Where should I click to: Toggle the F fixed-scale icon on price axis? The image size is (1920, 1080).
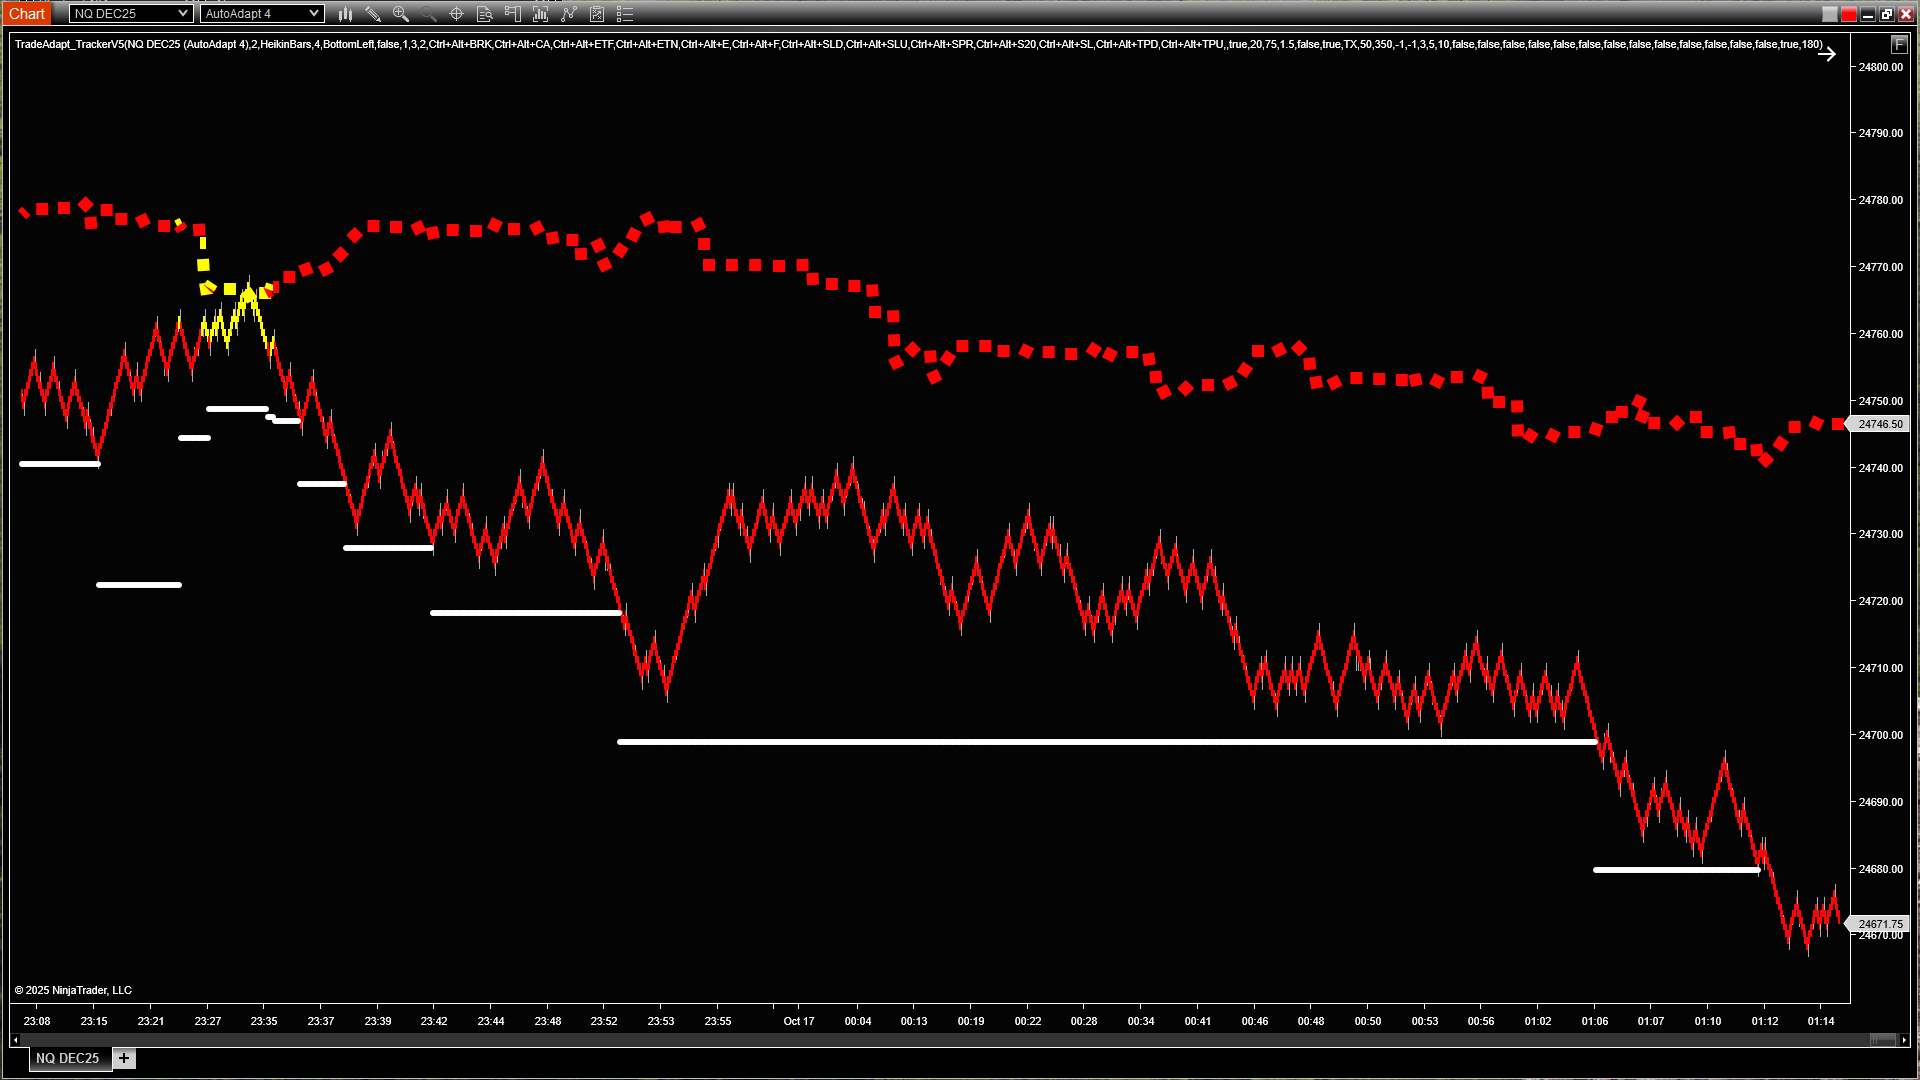[x=1899, y=45]
